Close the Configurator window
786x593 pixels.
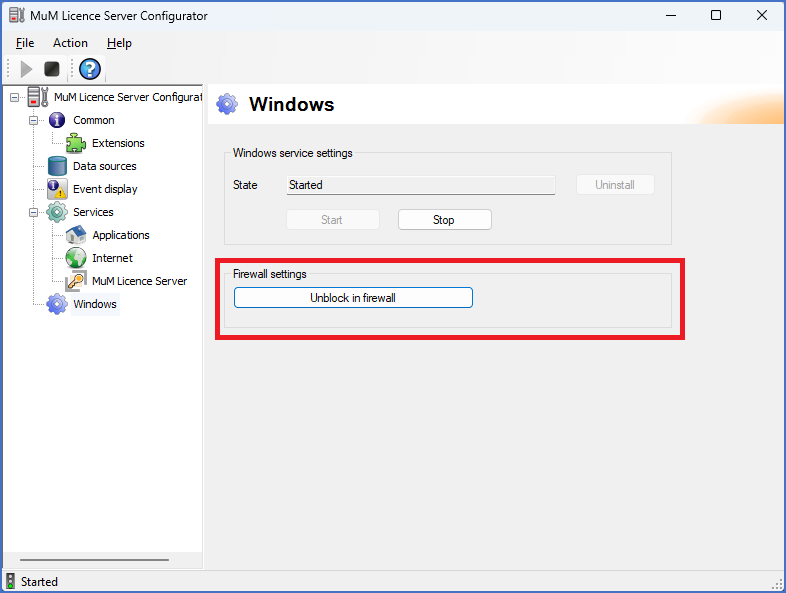[x=761, y=15]
